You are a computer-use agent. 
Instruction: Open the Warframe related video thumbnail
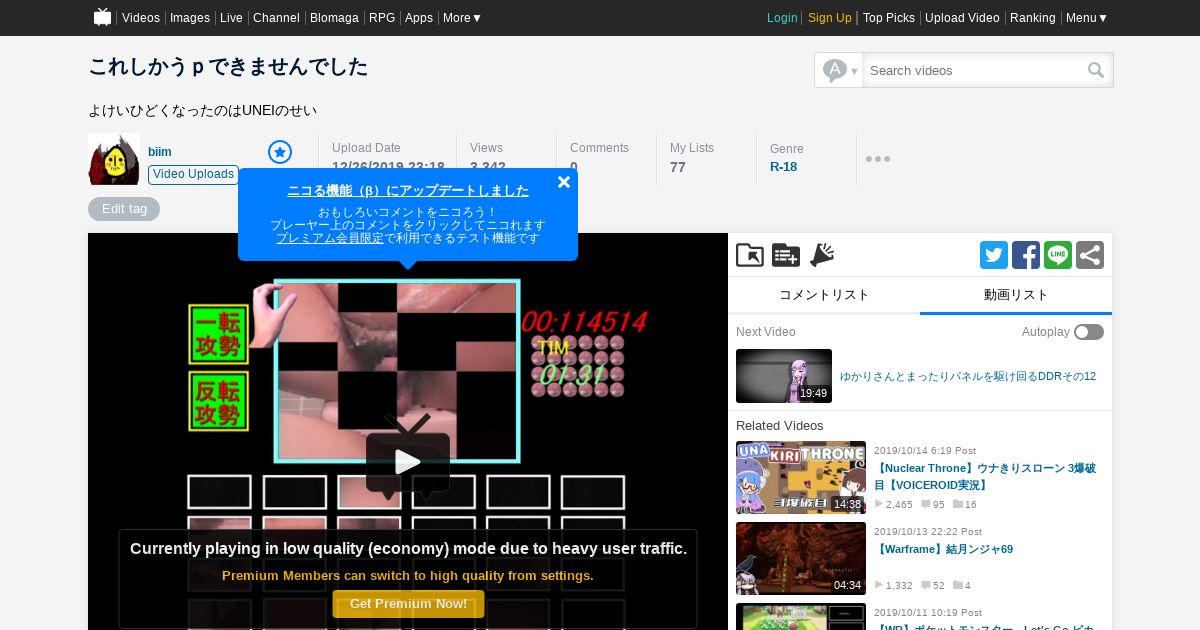click(x=801, y=558)
